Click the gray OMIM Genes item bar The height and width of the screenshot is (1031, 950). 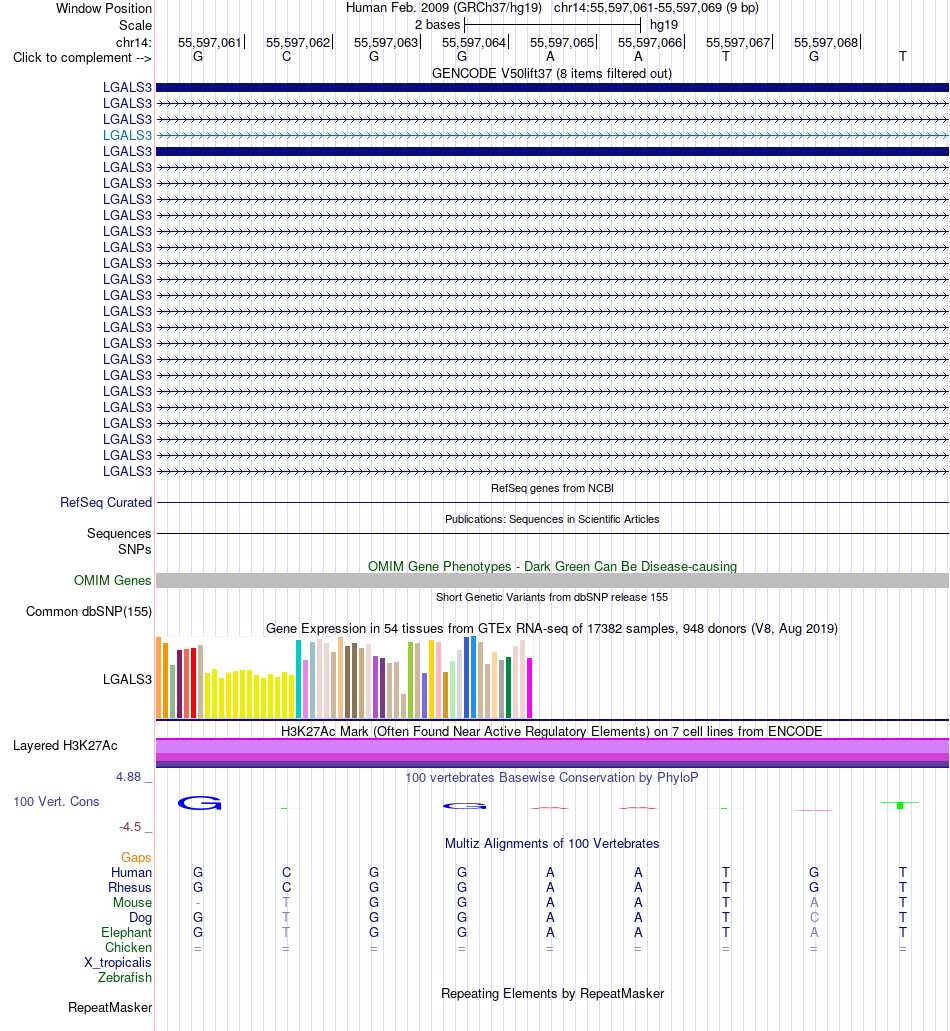coord(552,581)
